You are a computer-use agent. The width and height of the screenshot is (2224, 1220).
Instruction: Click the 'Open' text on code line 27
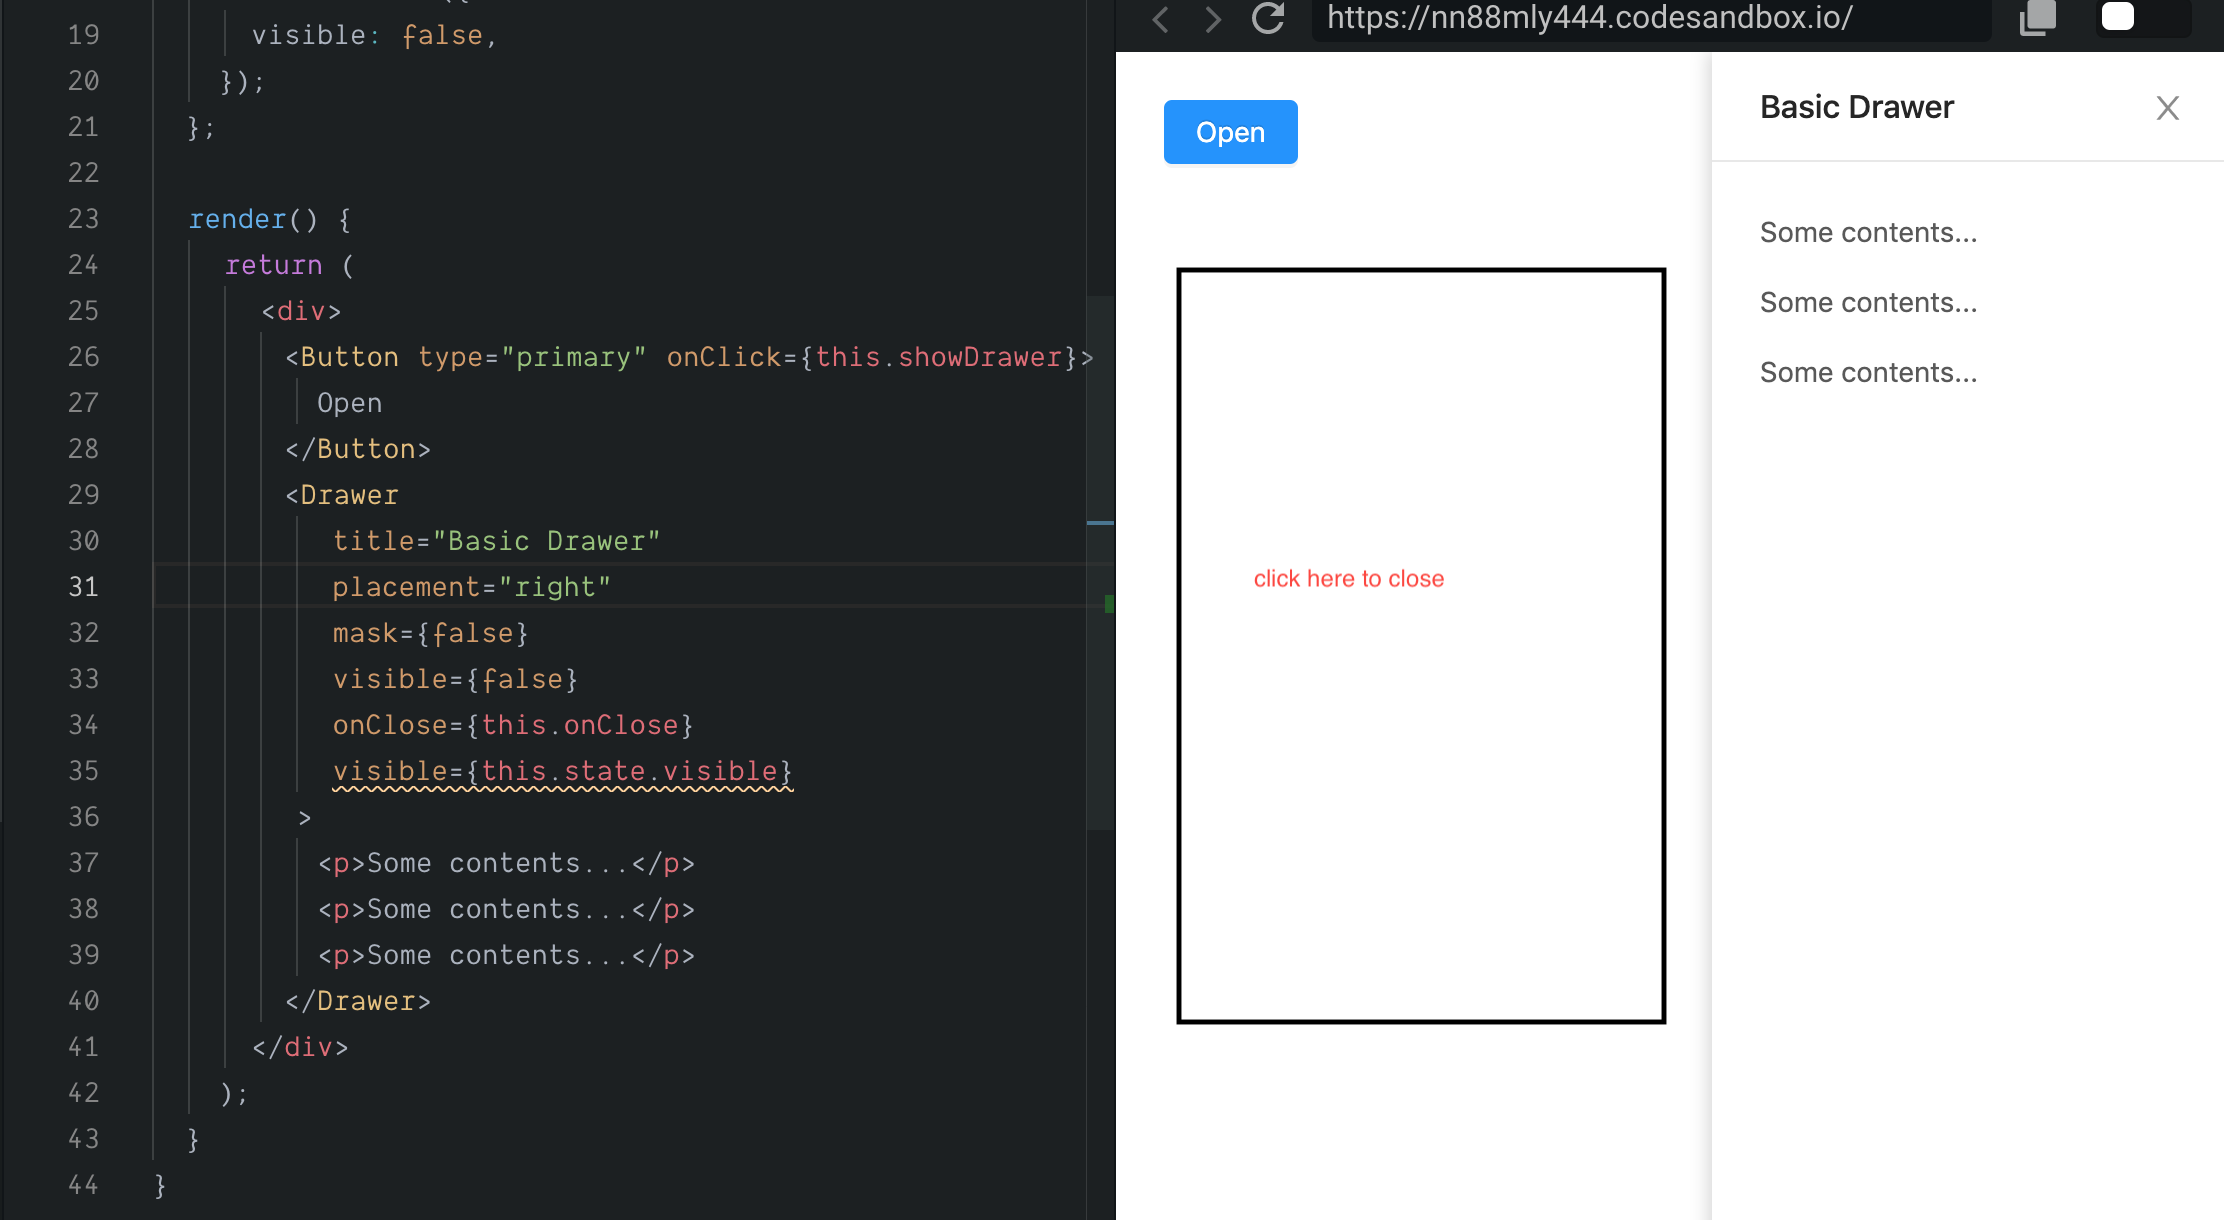click(x=349, y=403)
